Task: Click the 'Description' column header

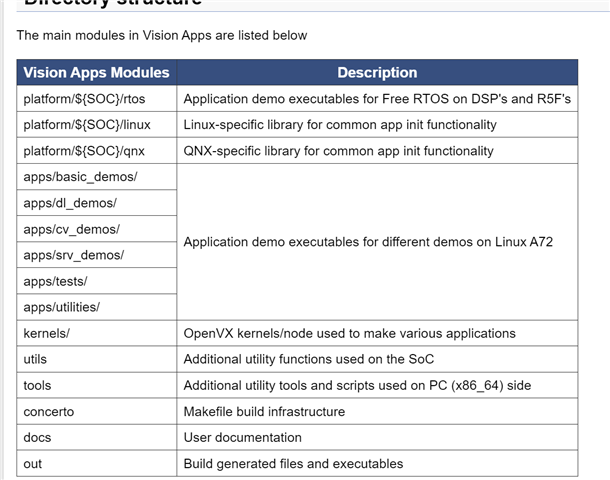Action: pyautogui.click(x=377, y=73)
